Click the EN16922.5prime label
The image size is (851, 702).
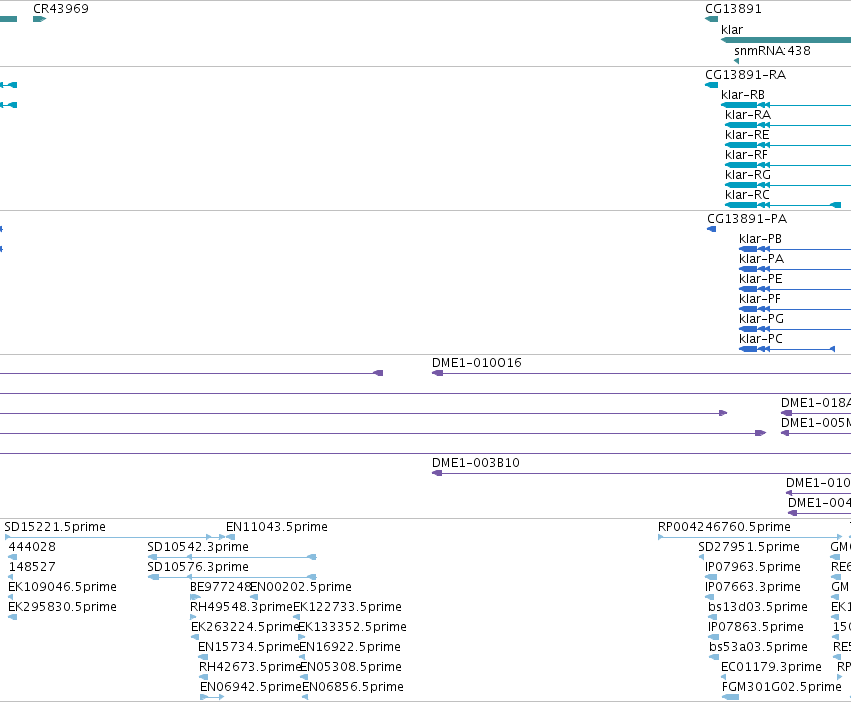click(x=350, y=647)
